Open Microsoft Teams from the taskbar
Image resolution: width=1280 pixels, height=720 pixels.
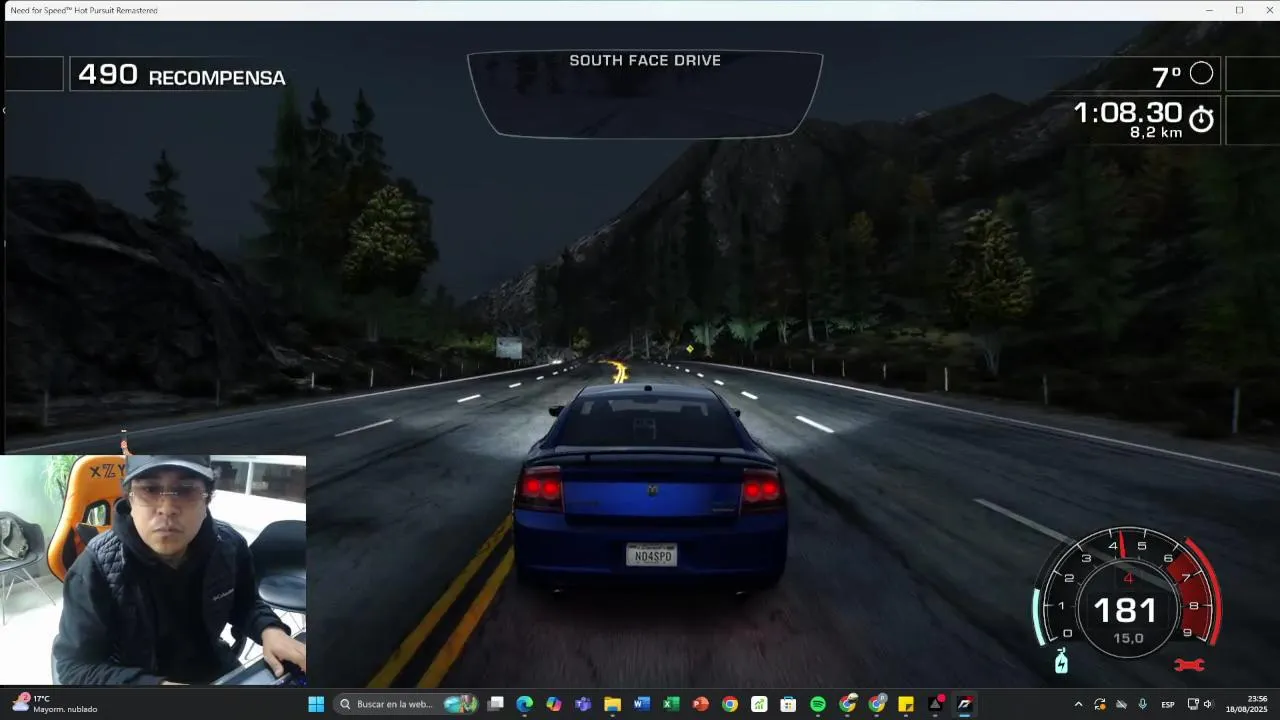pyautogui.click(x=583, y=704)
